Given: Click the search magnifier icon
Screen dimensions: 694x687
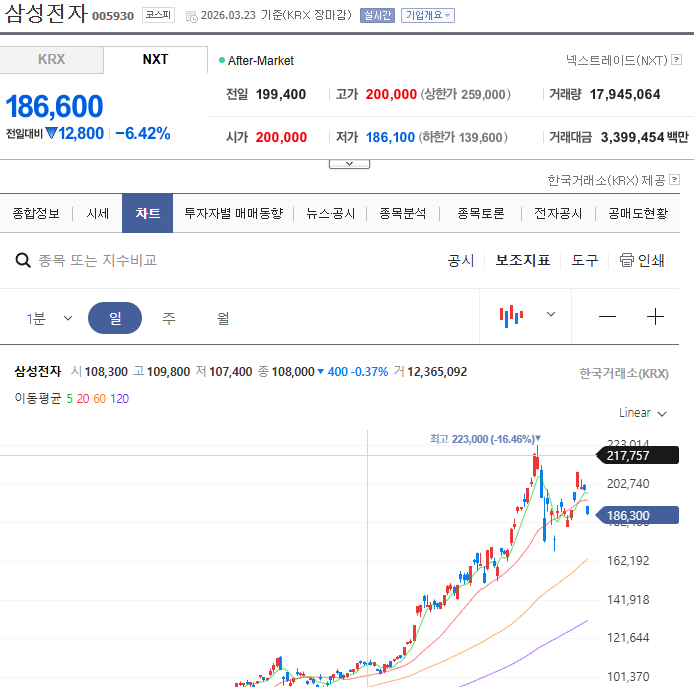Looking at the screenshot, I should point(23,260).
